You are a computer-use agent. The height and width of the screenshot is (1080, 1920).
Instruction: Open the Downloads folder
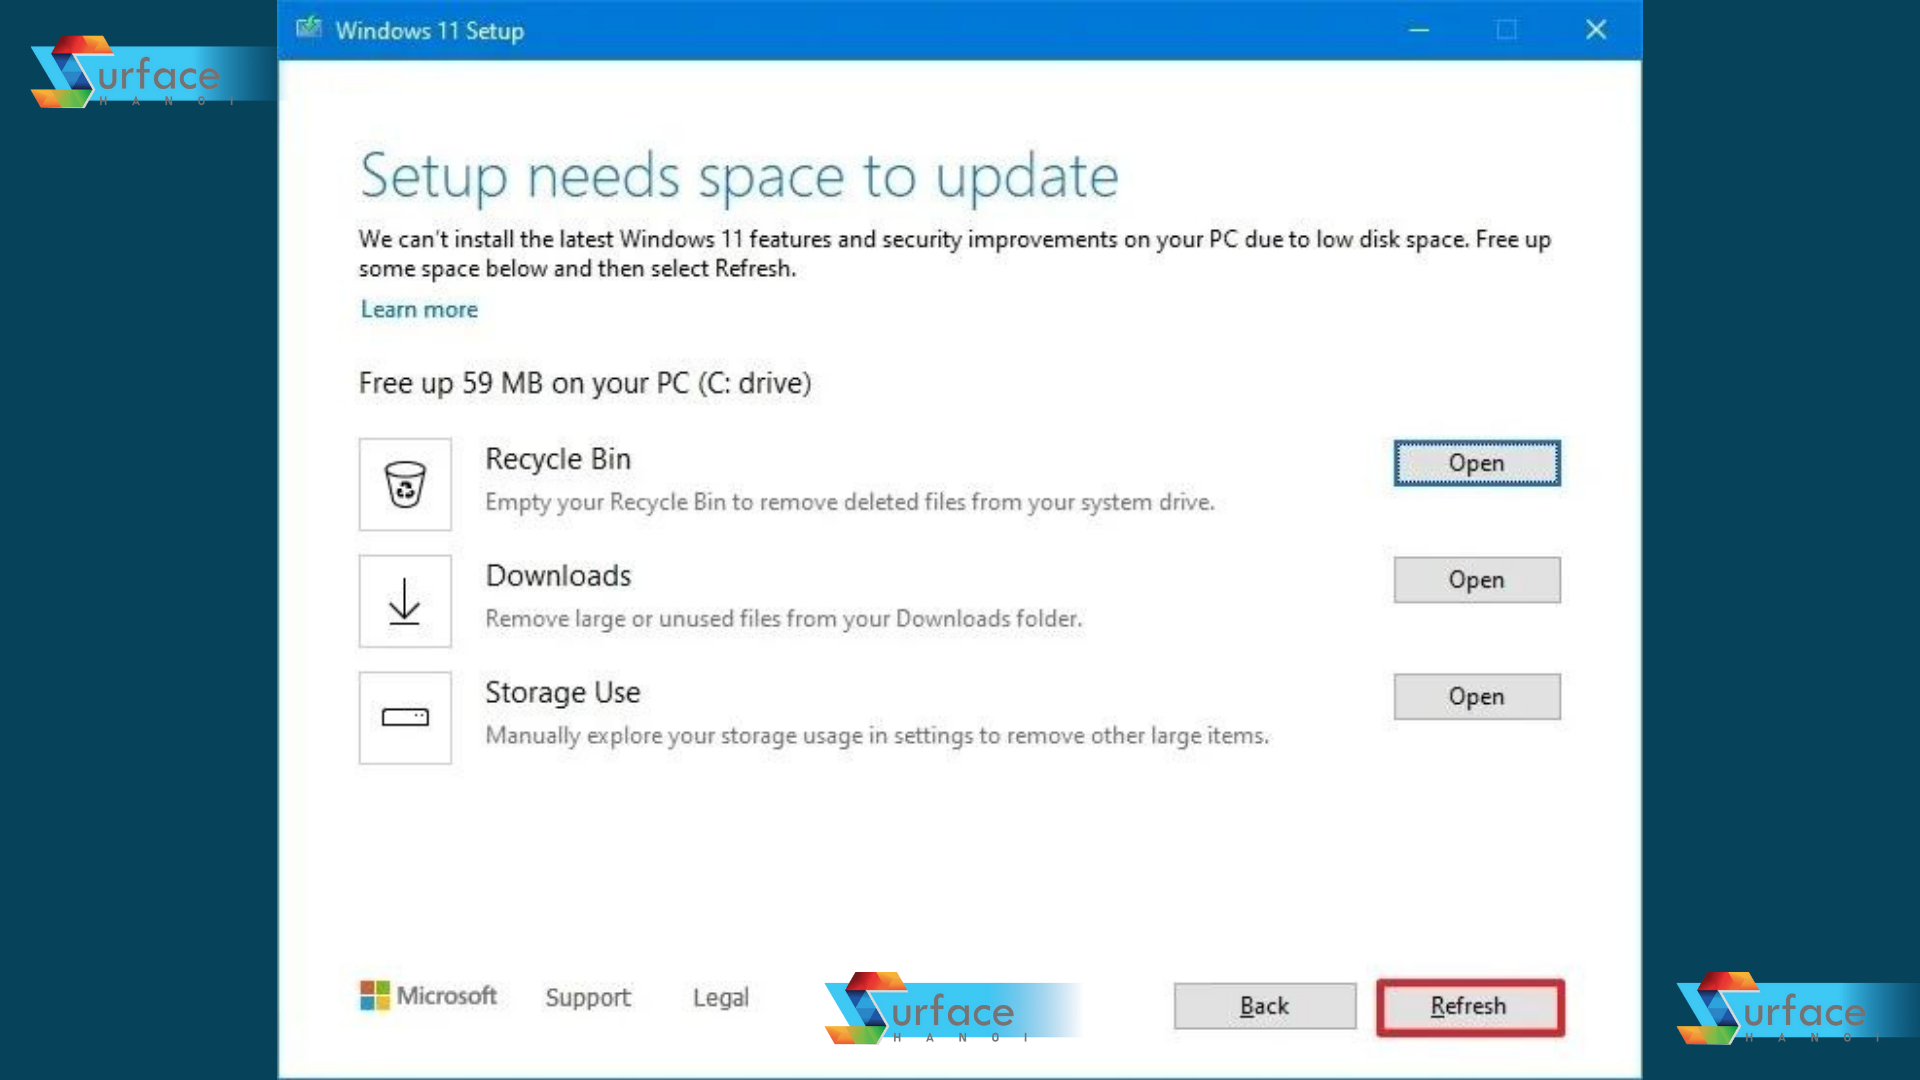(x=1477, y=580)
